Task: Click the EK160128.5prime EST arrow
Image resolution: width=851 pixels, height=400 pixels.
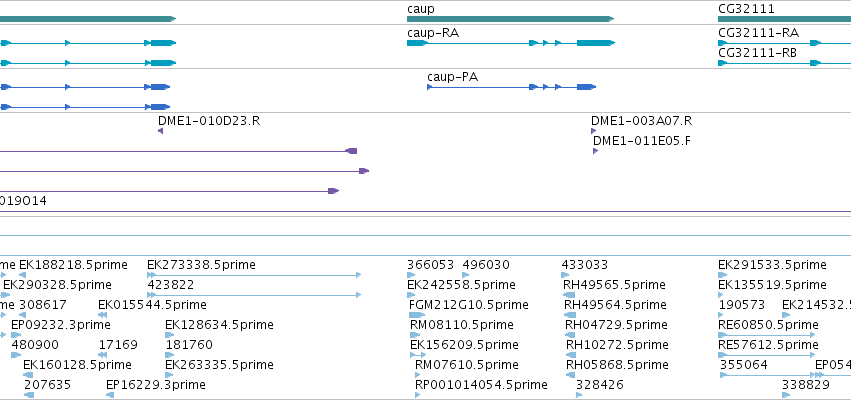Action: (x=28, y=375)
